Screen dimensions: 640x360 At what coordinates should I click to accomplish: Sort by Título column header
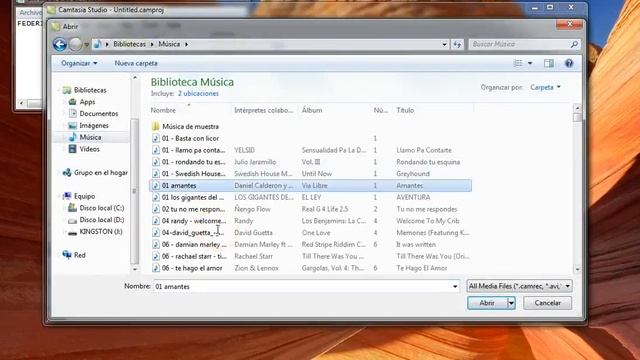pos(405,110)
